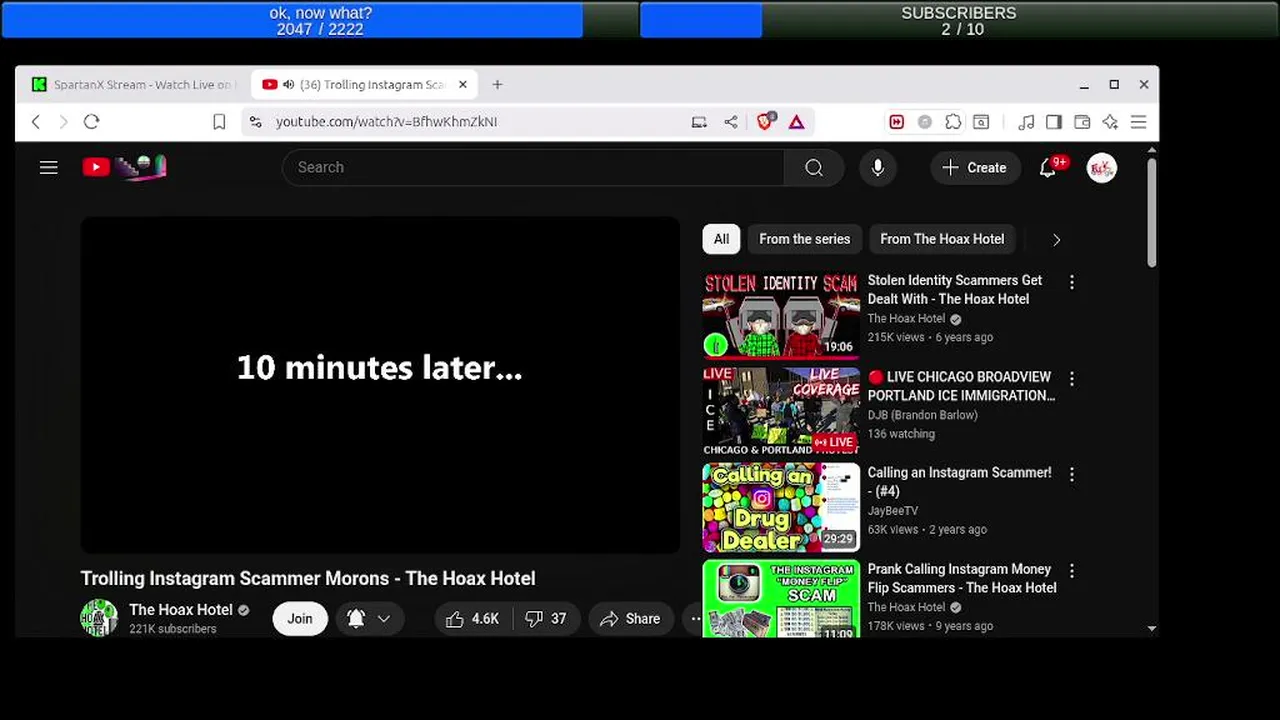Open the Extensions puzzle piece menu
The height and width of the screenshot is (720, 1280).
[x=953, y=122]
